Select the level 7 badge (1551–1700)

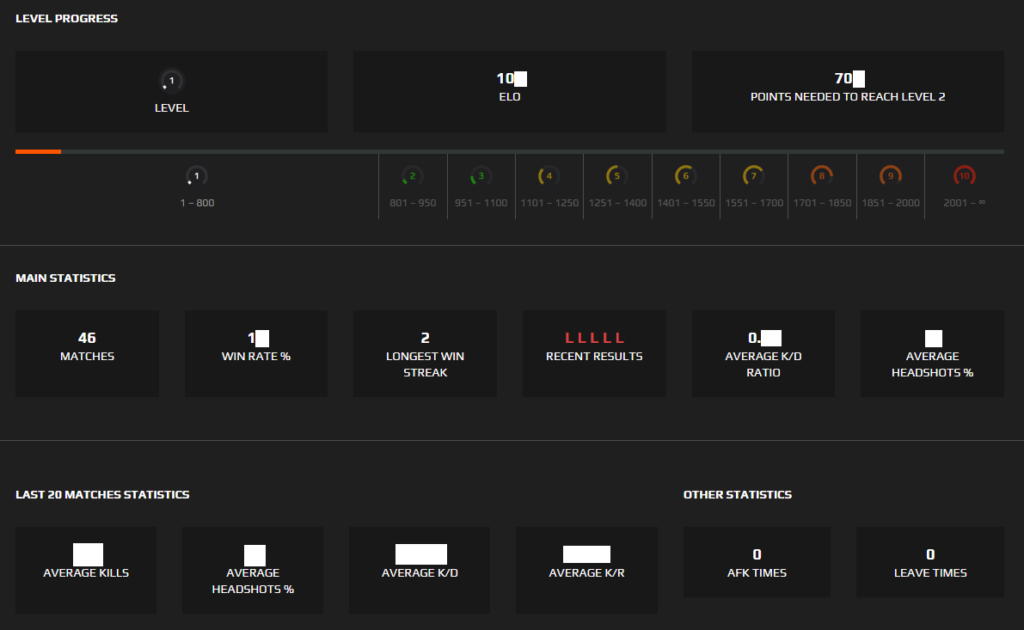point(753,175)
